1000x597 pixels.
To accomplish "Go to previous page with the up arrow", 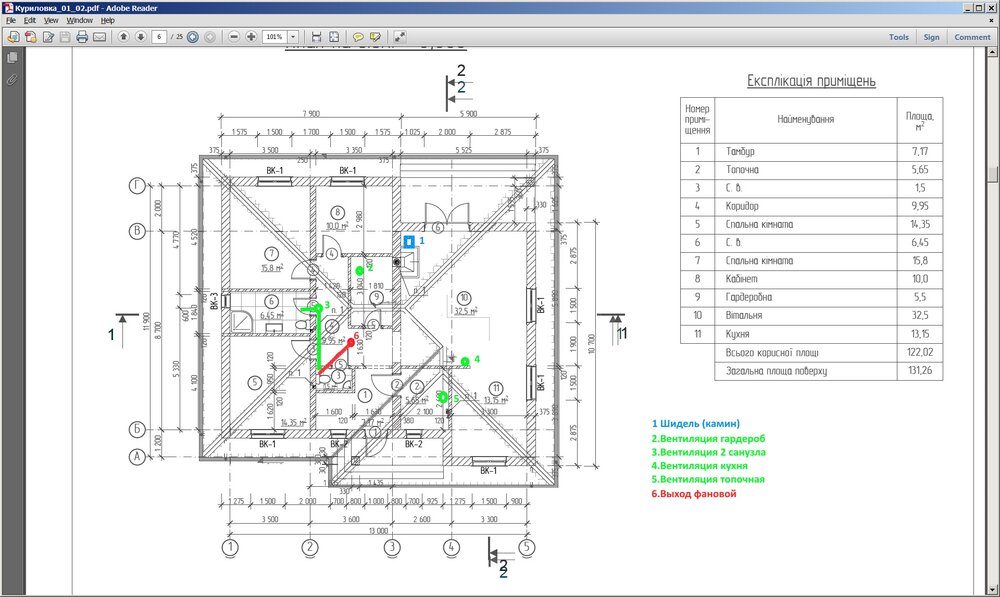I will pos(124,37).
